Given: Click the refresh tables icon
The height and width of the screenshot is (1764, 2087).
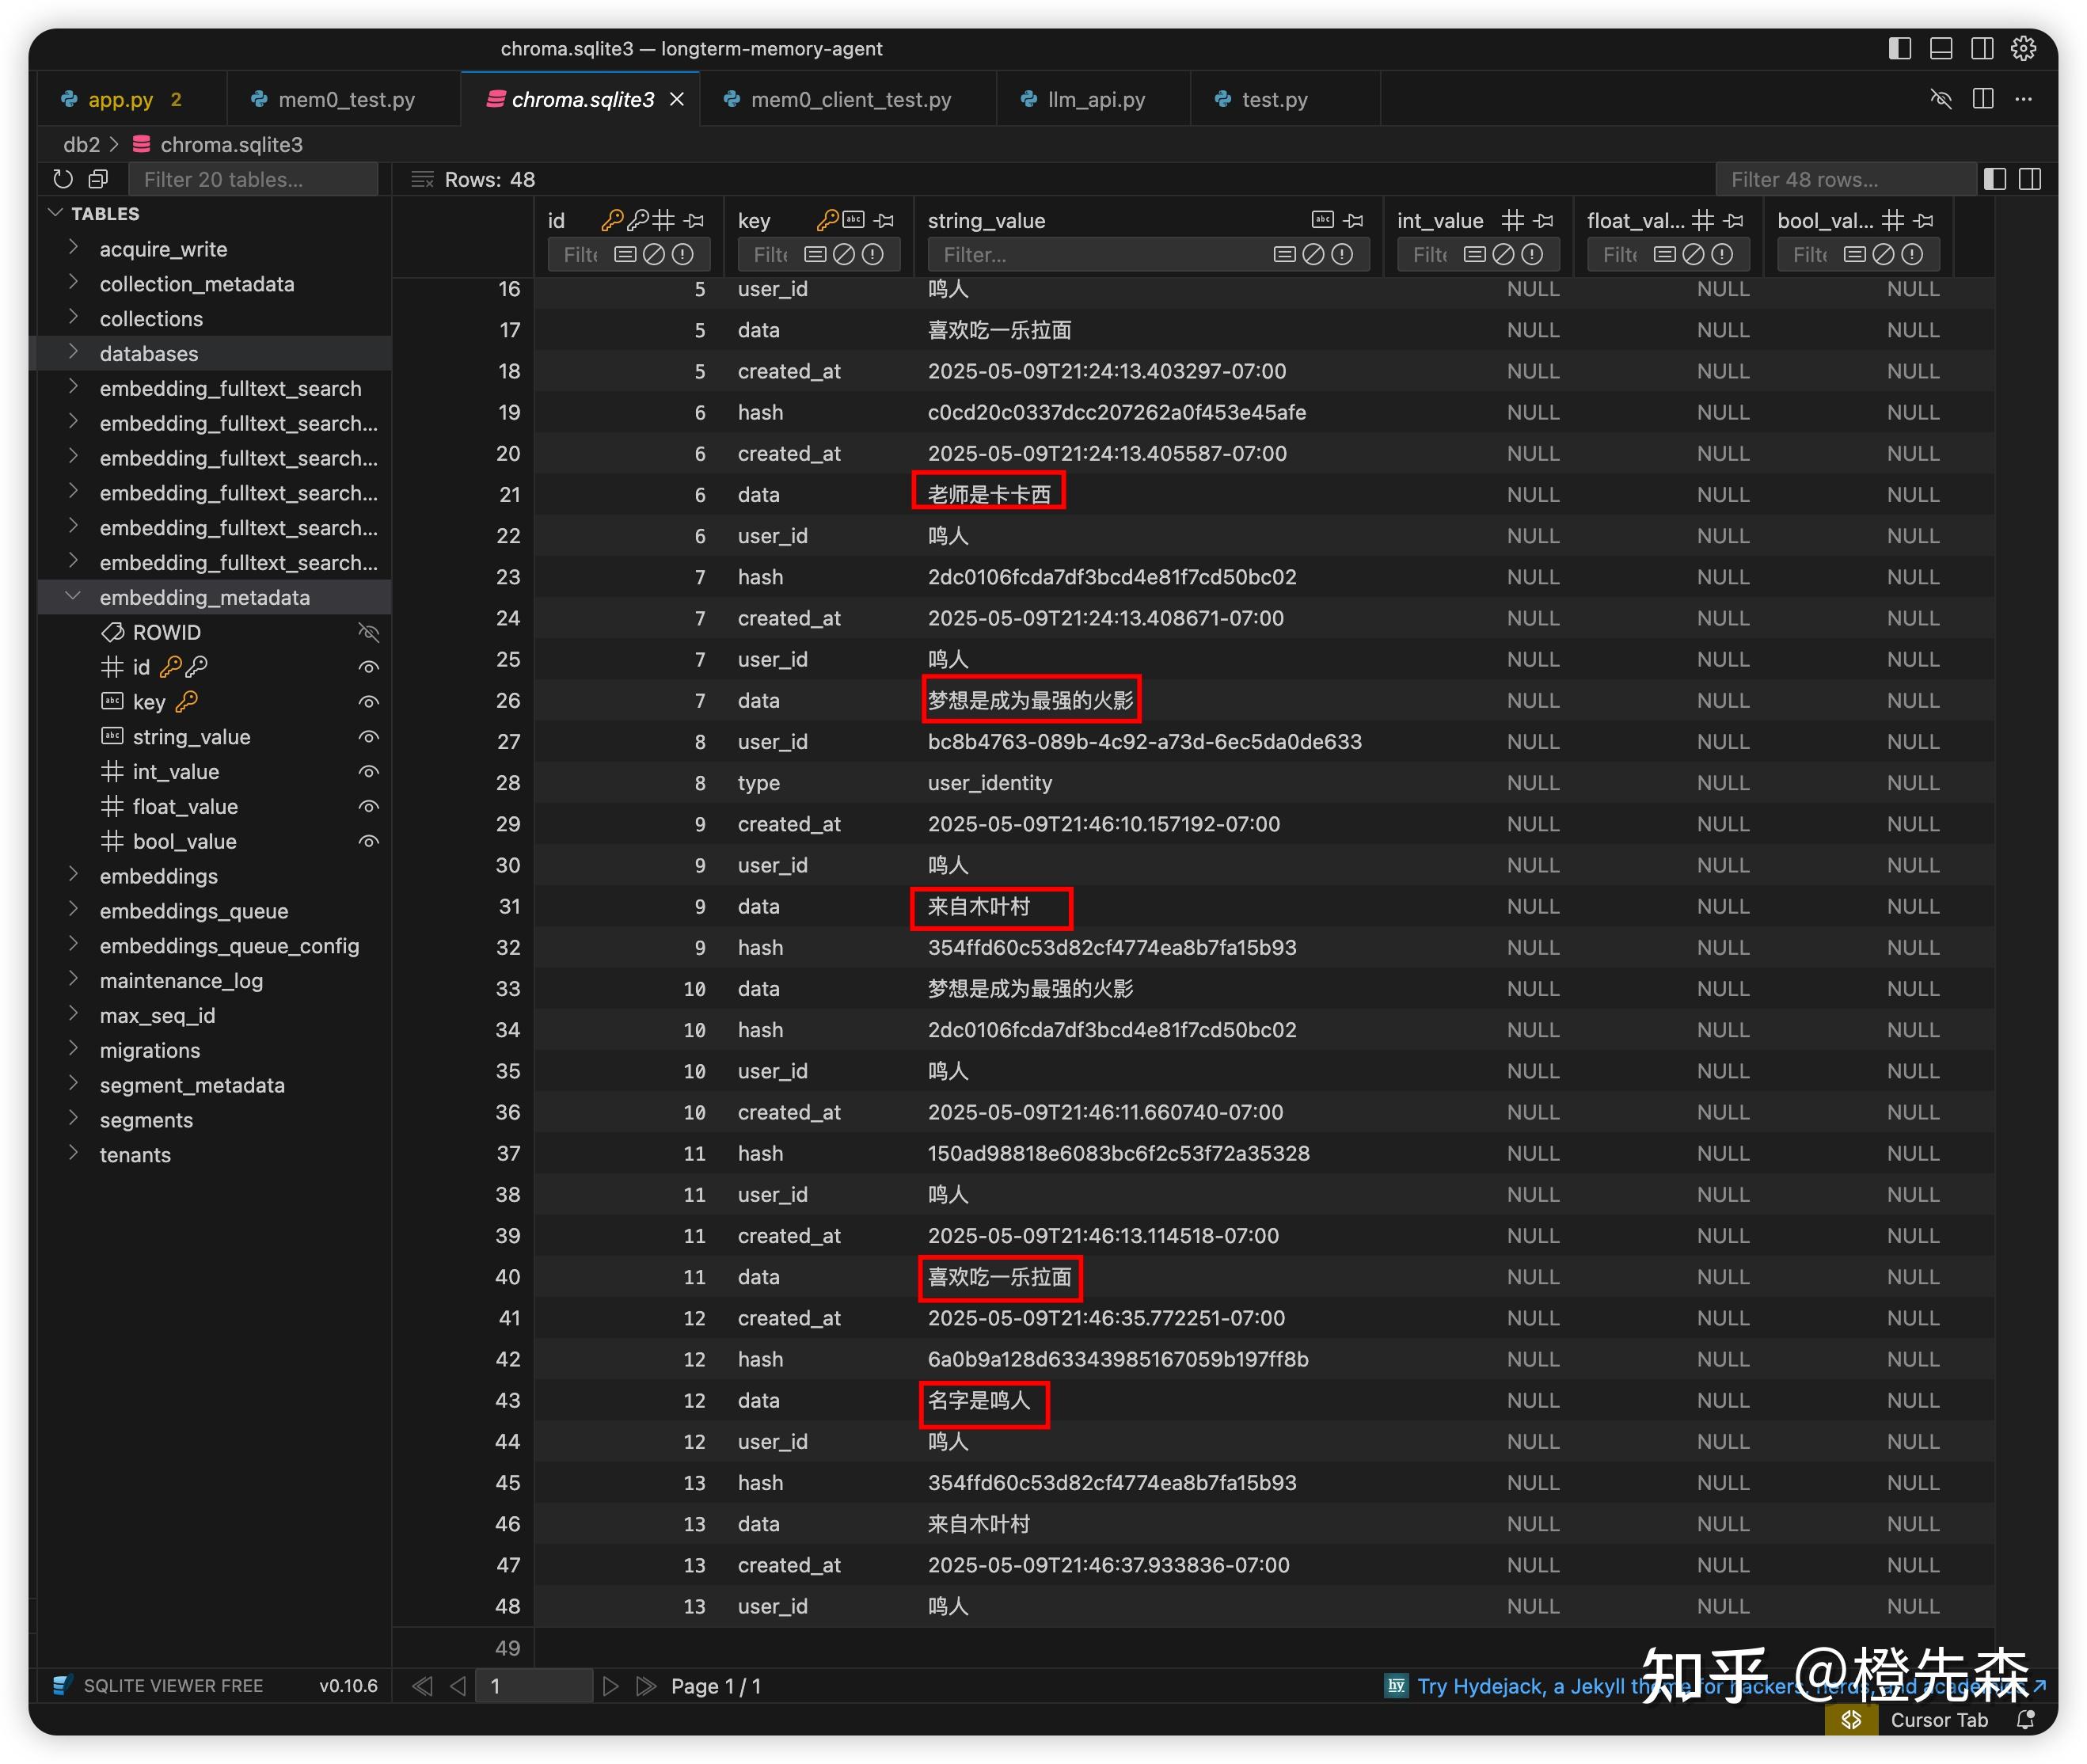Looking at the screenshot, I should pyautogui.click(x=63, y=179).
